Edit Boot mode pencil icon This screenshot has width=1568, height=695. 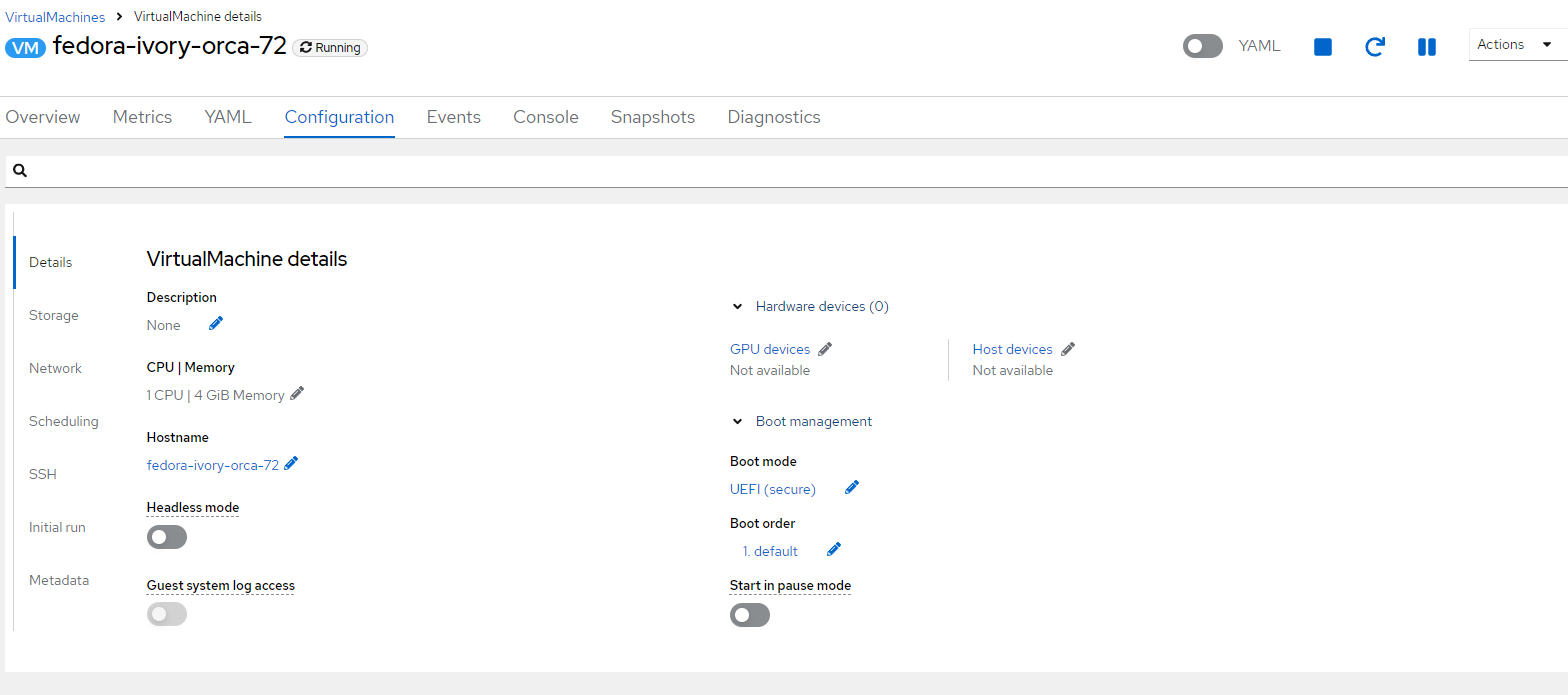point(852,487)
